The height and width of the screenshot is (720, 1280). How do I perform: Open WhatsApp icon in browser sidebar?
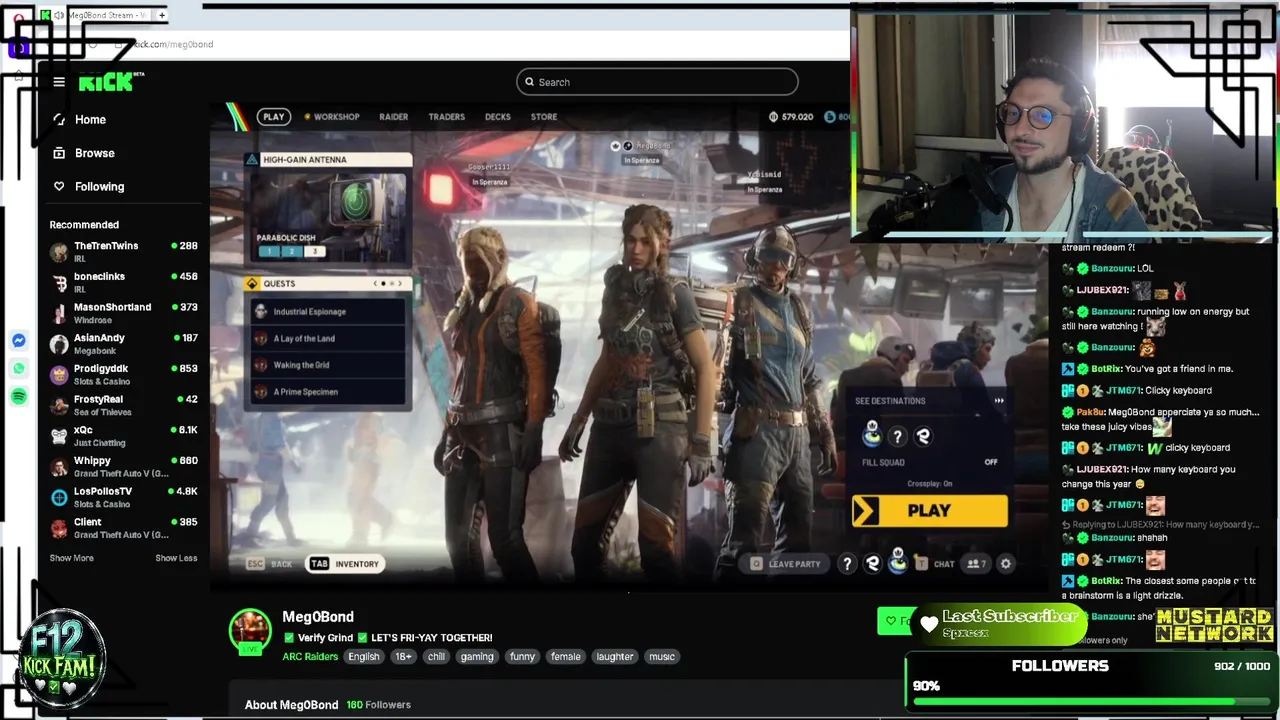(x=19, y=369)
